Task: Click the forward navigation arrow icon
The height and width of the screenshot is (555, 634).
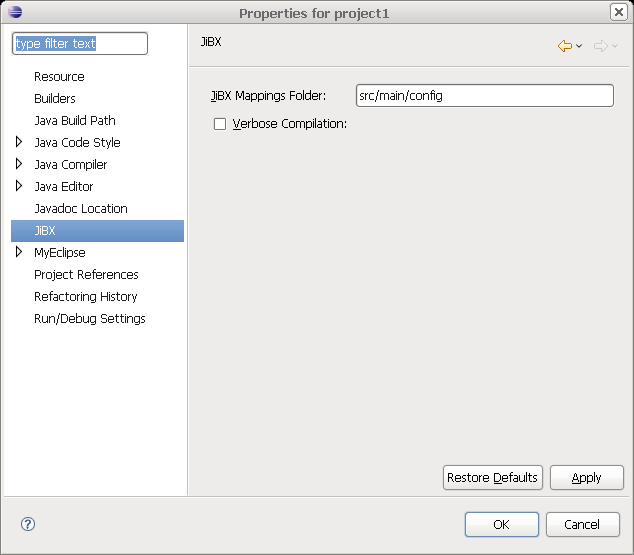Action: coord(600,46)
